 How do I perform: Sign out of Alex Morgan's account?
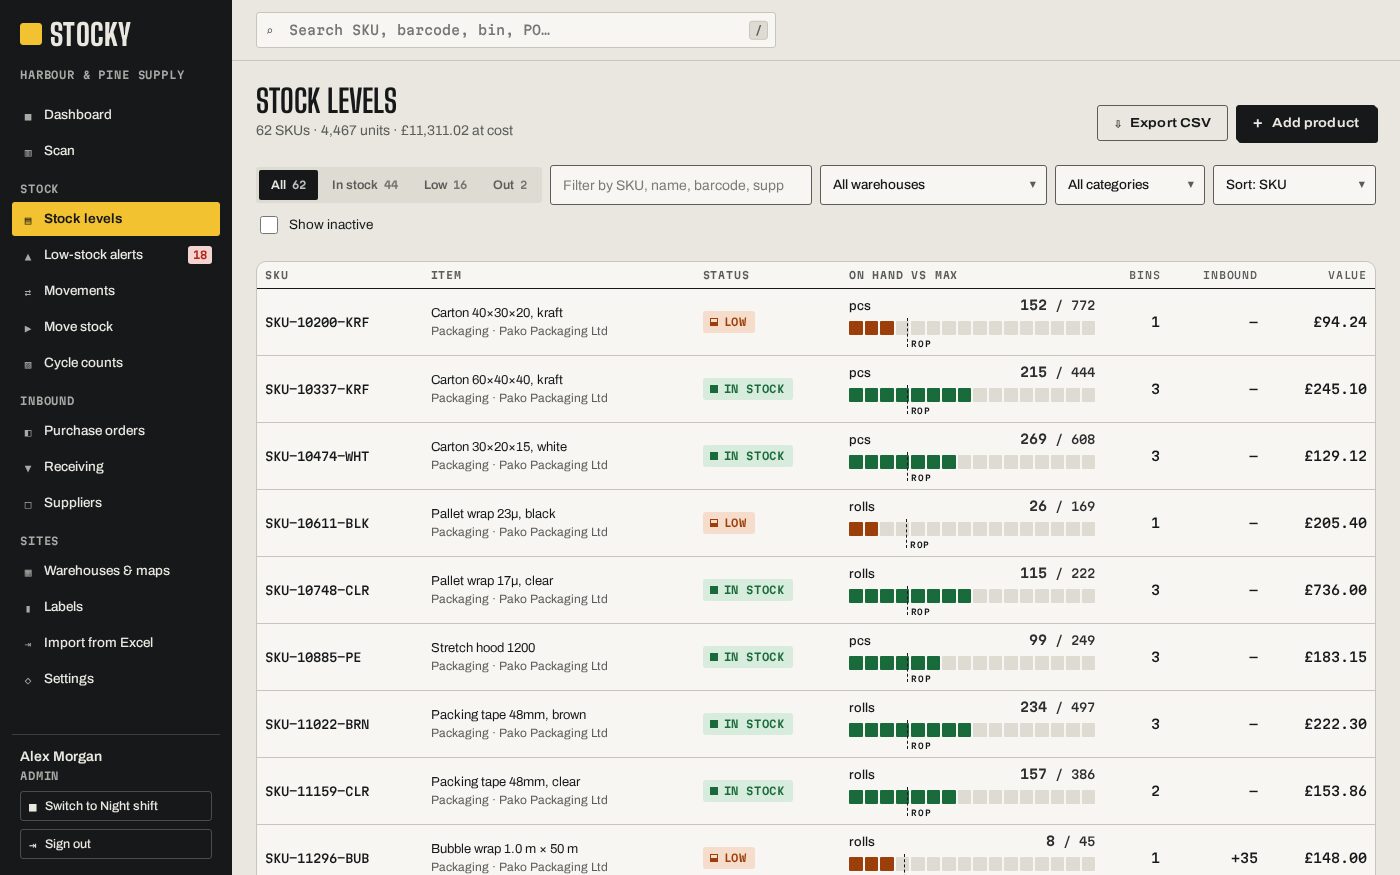[116, 844]
